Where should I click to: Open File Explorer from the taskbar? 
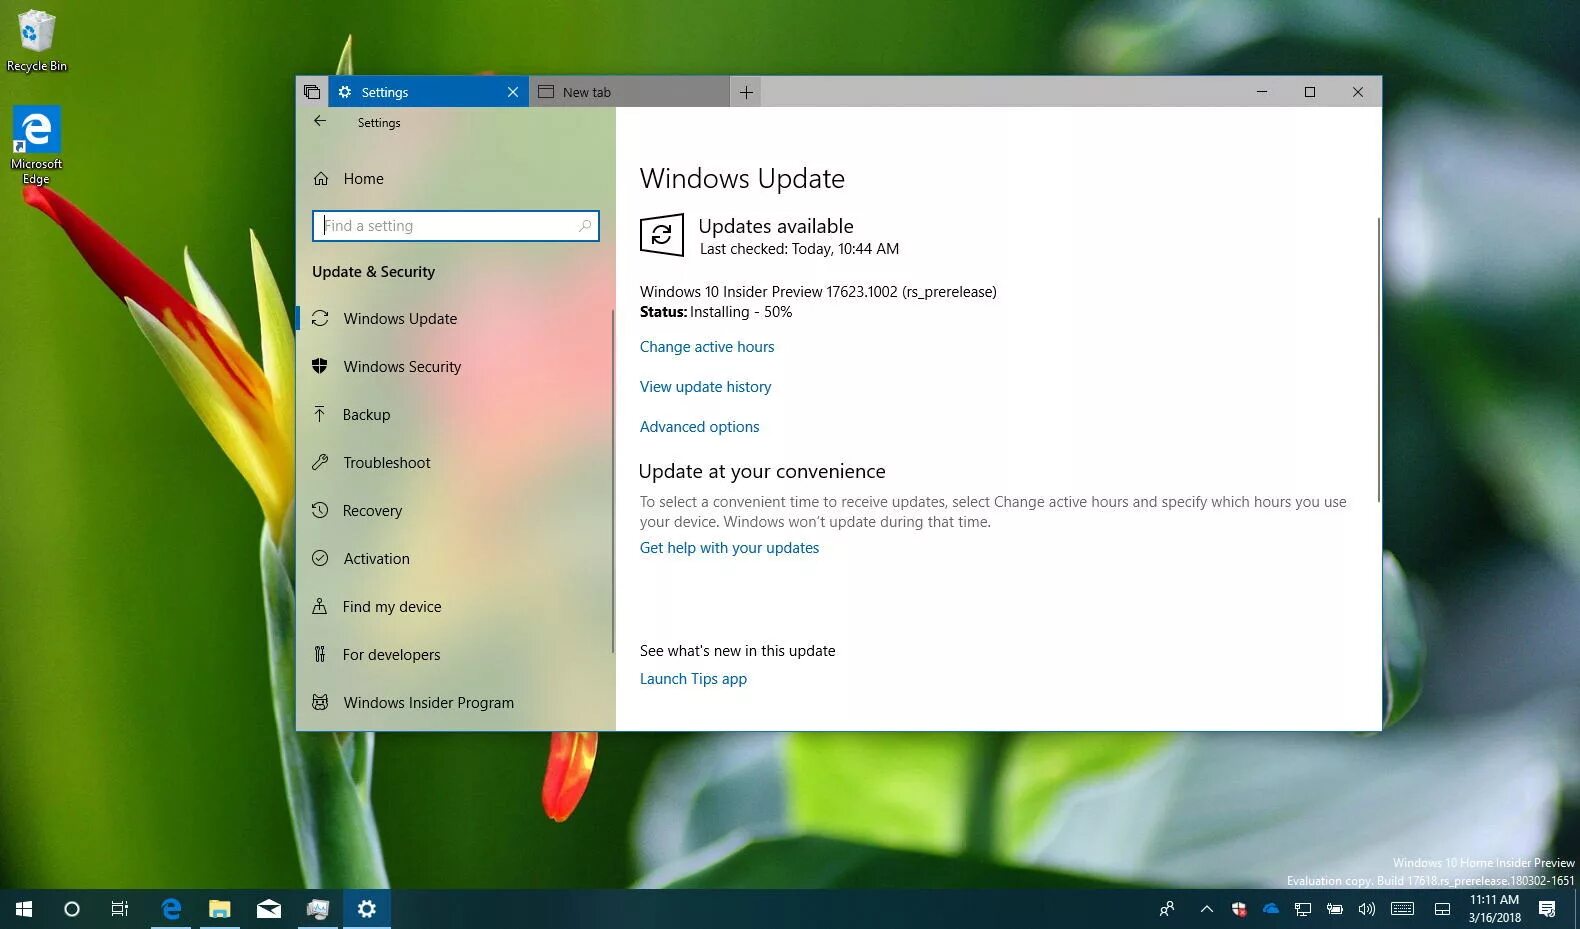pyautogui.click(x=220, y=909)
